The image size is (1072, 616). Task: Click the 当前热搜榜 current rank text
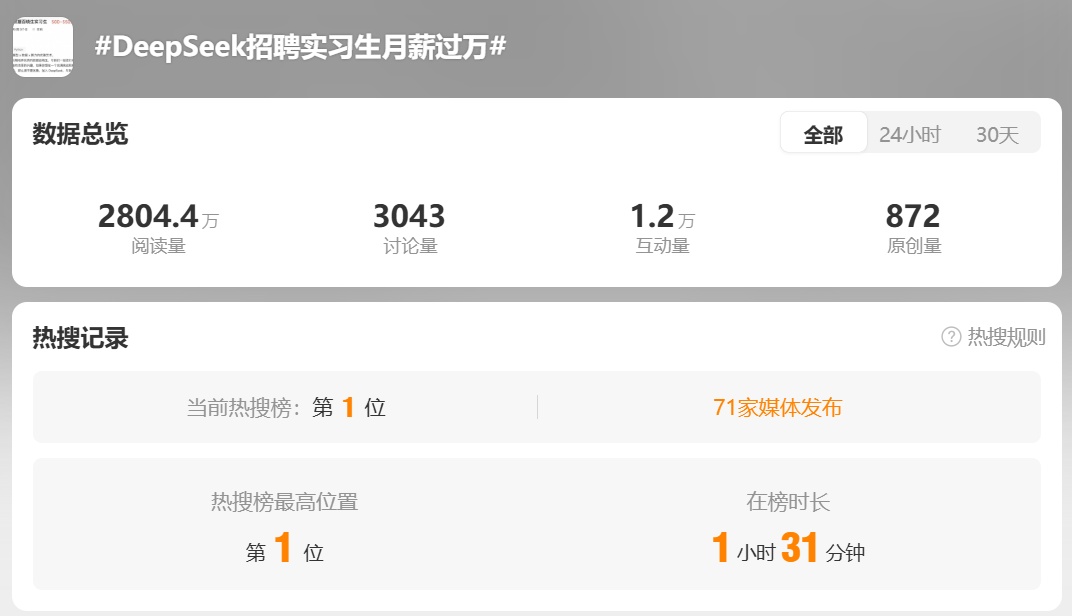point(286,407)
